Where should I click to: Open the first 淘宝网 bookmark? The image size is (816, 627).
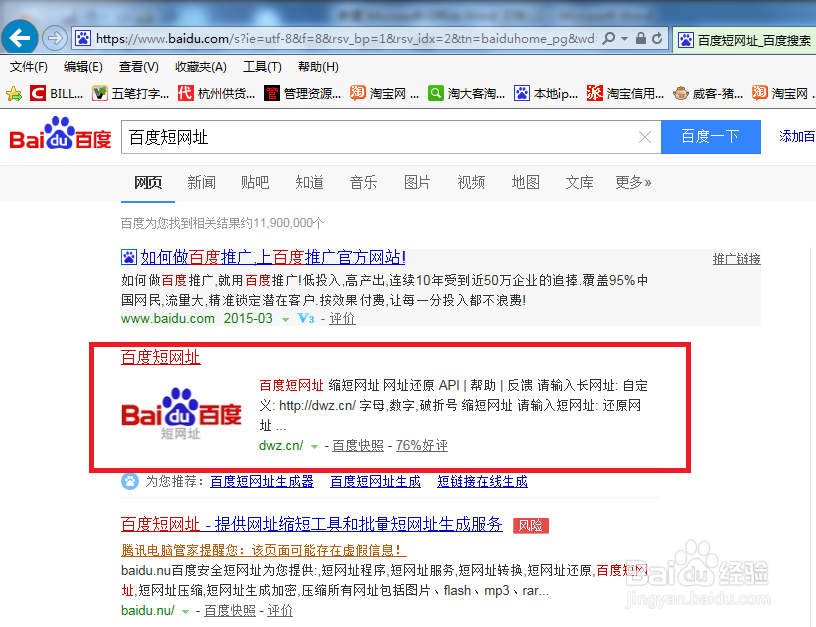[384, 94]
